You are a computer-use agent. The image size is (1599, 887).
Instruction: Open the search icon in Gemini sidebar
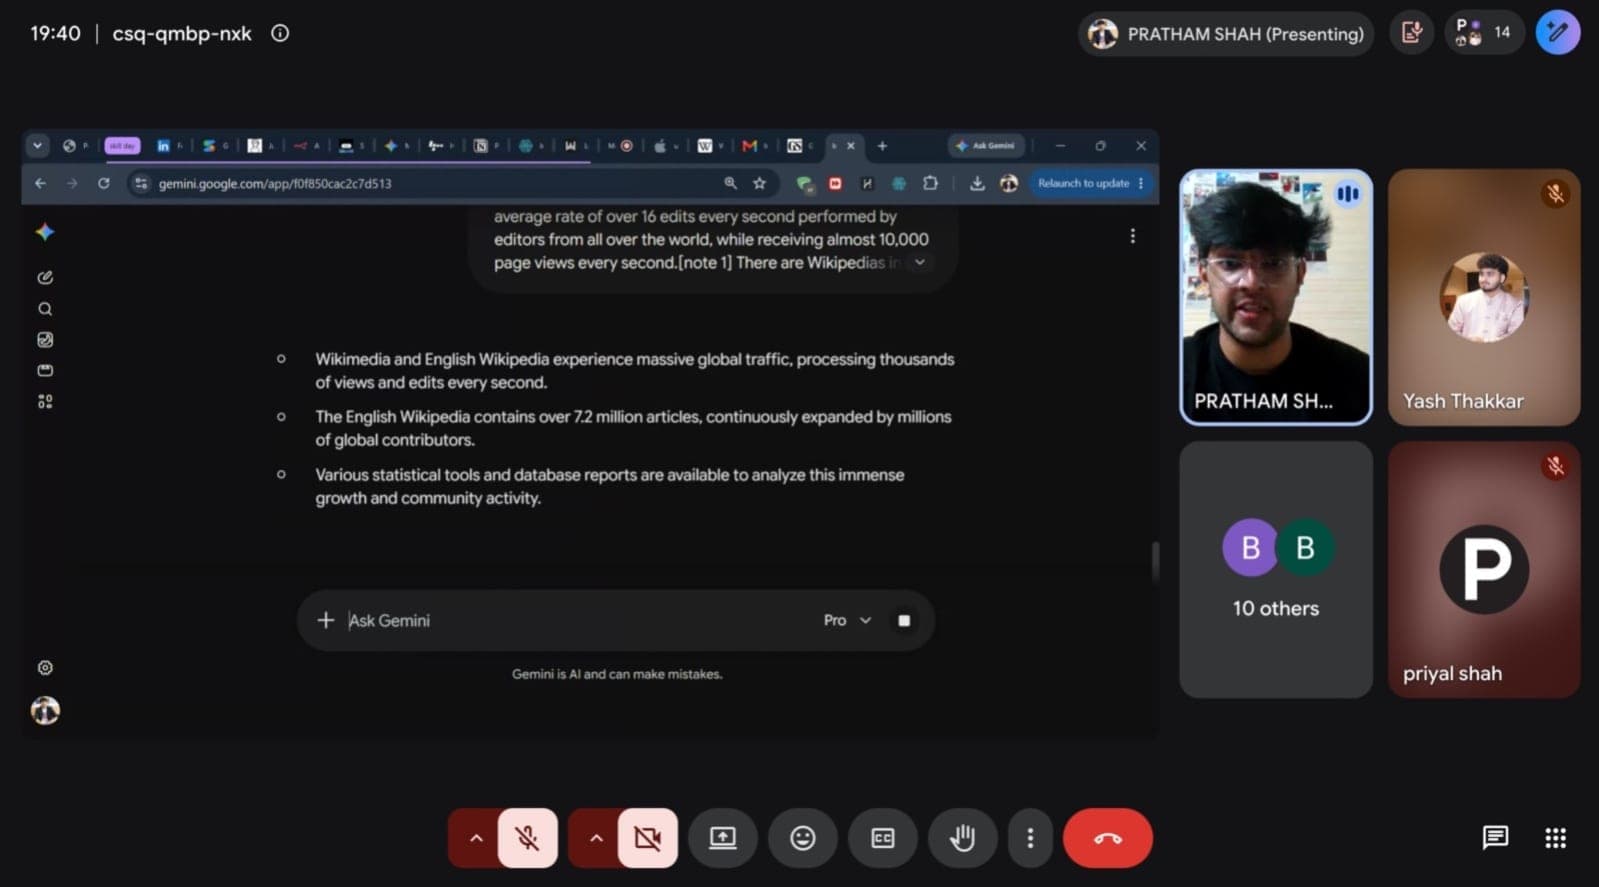[x=45, y=309]
